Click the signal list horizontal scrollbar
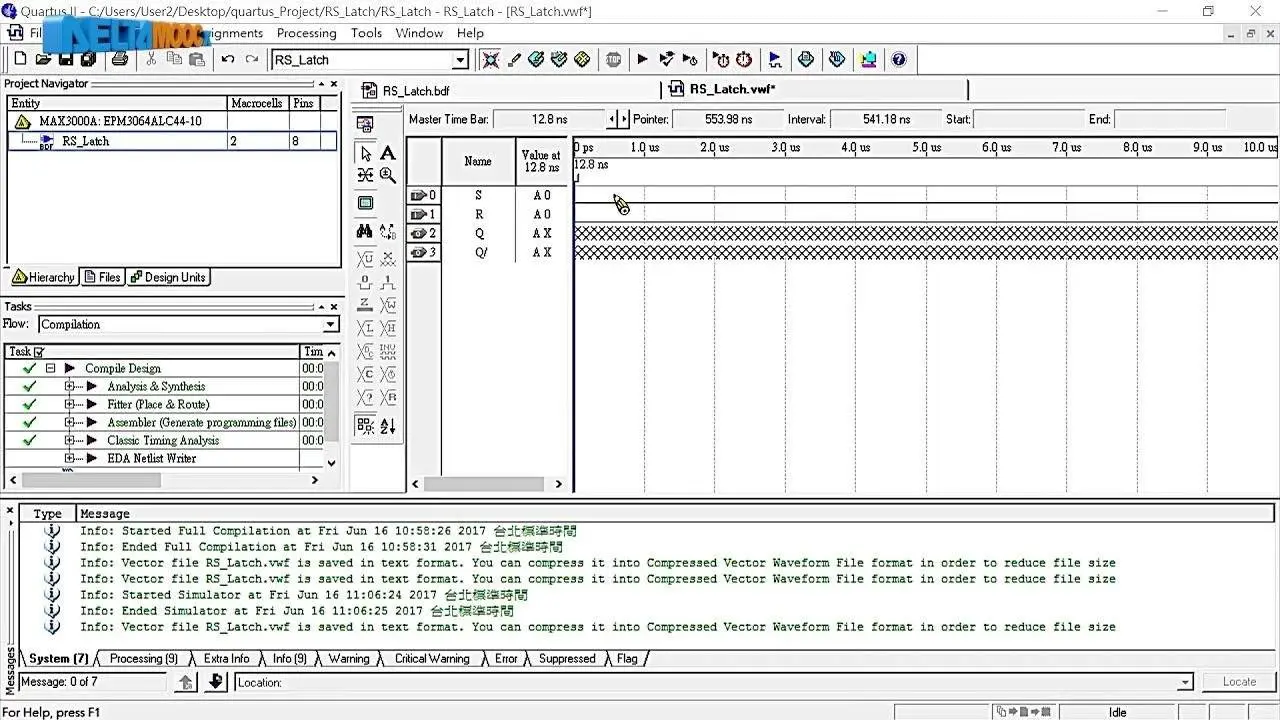 484,484
